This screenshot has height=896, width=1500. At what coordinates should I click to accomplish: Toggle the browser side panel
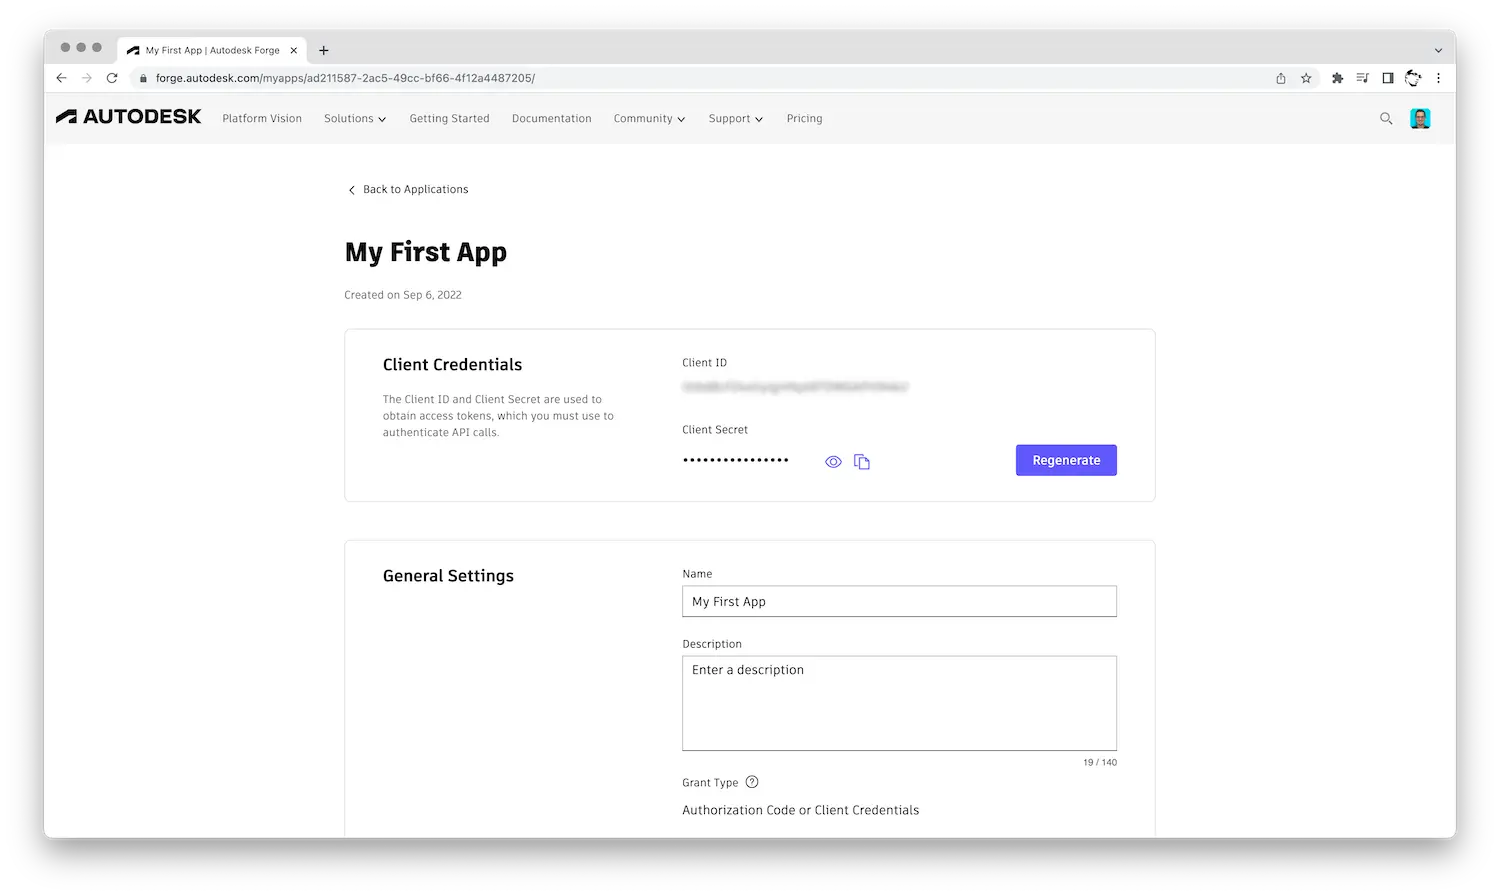[1388, 78]
